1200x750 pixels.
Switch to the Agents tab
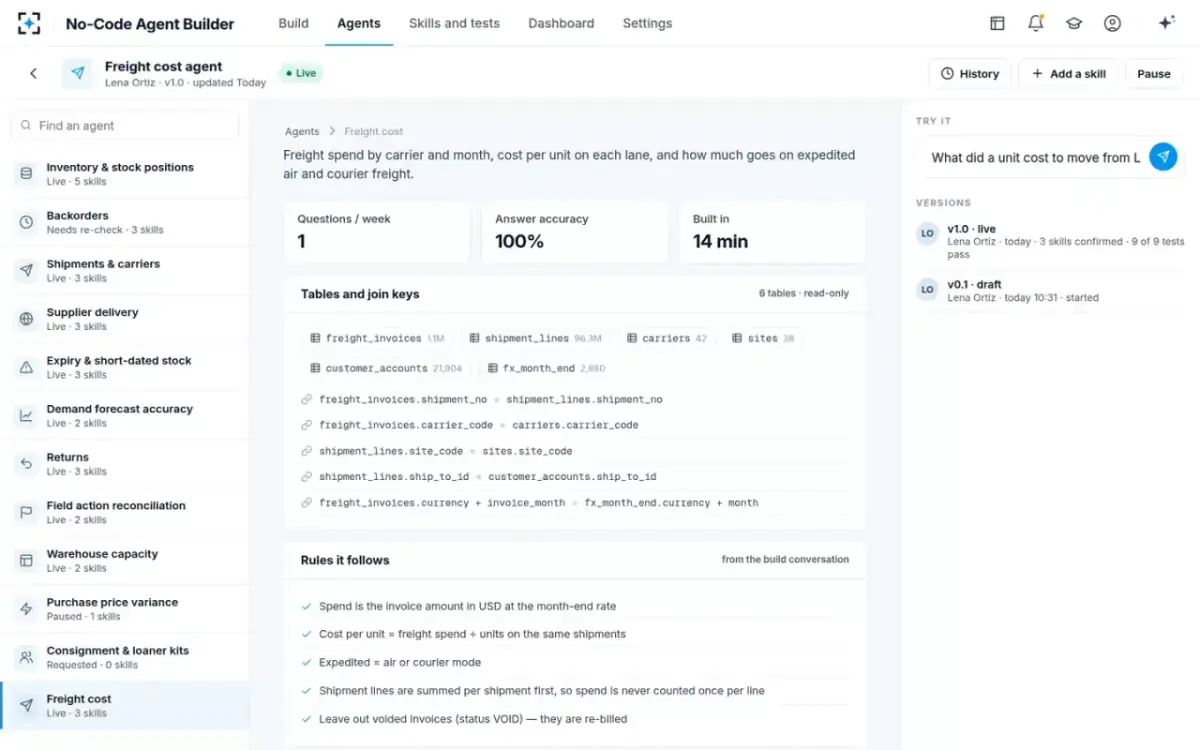pyautogui.click(x=359, y=23)
